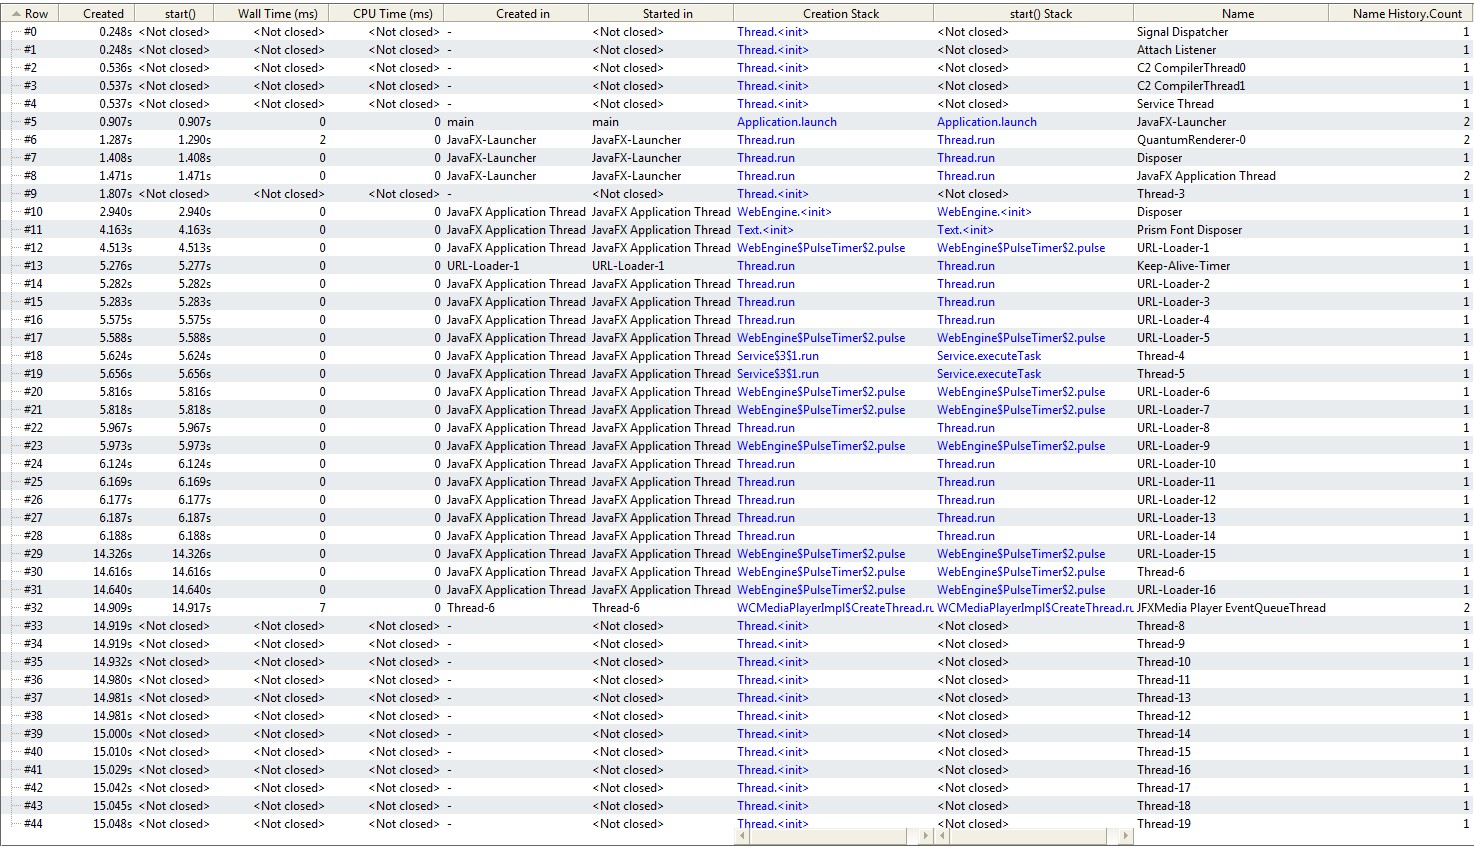Open Application.launch link in Creation Stack column
The width and height of the screenshot is (1474, 847).
point(786,122)
